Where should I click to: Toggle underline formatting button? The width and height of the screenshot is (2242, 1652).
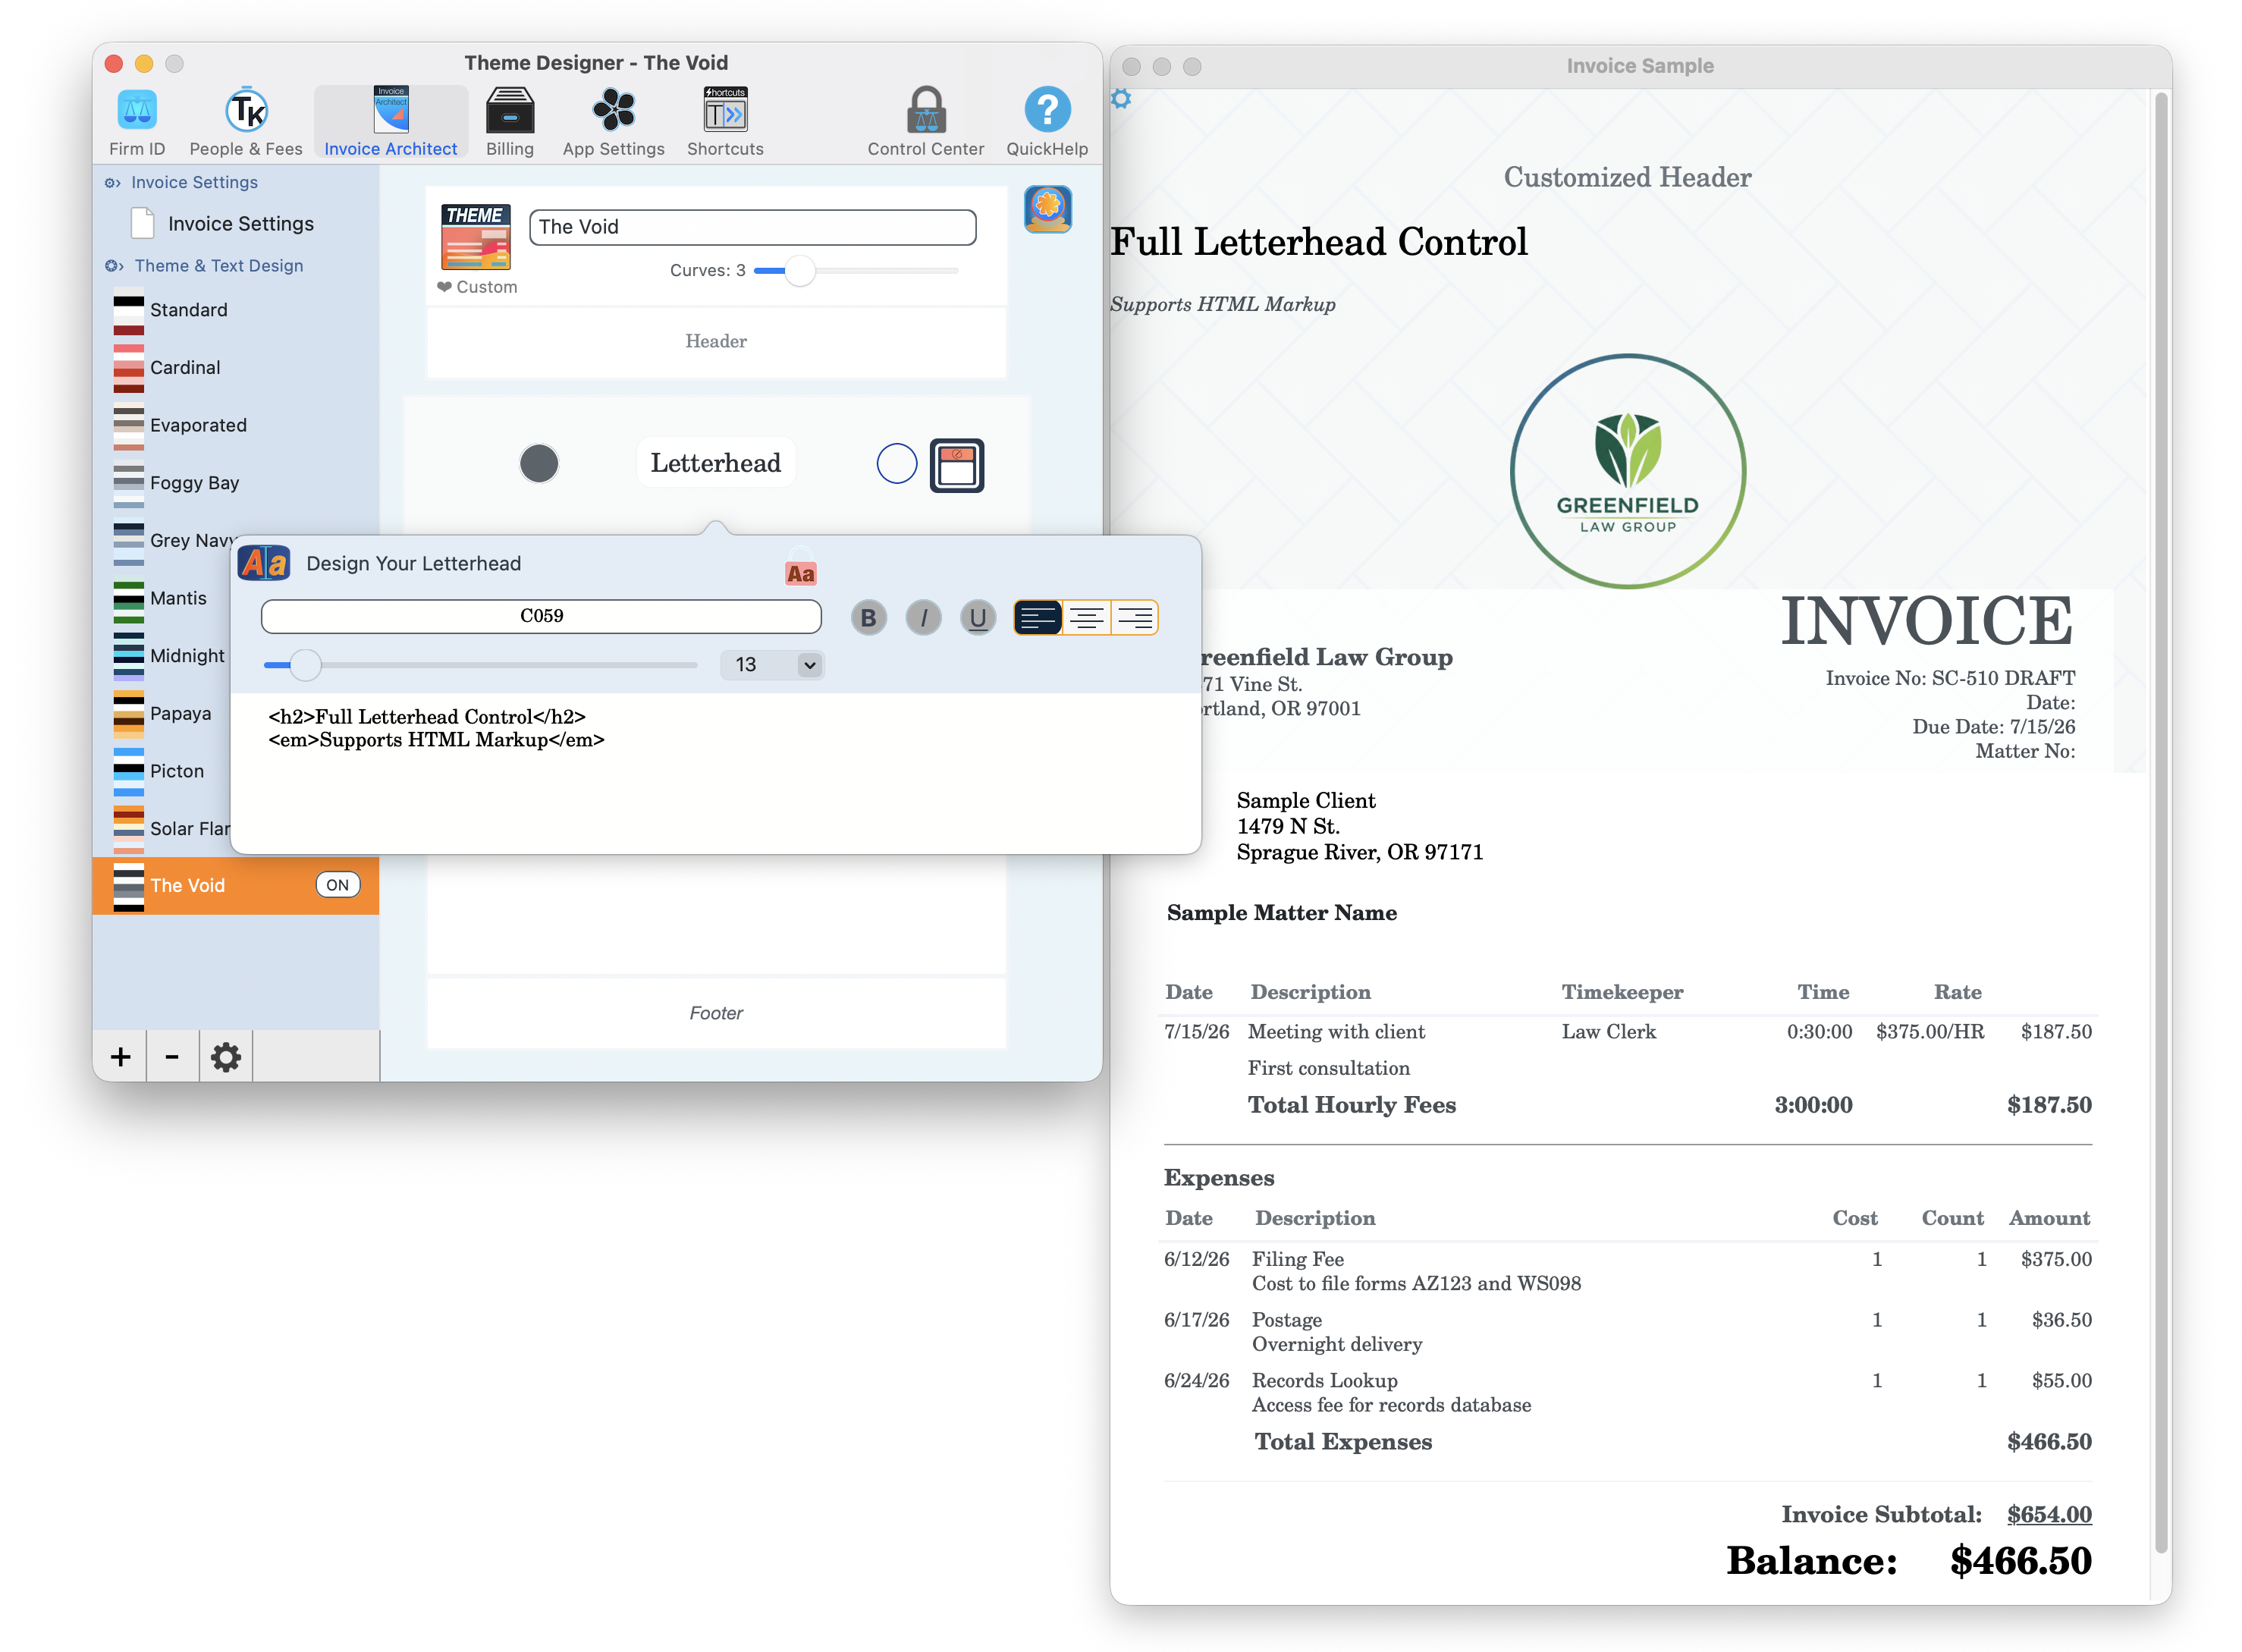click(x=978, y=618)
